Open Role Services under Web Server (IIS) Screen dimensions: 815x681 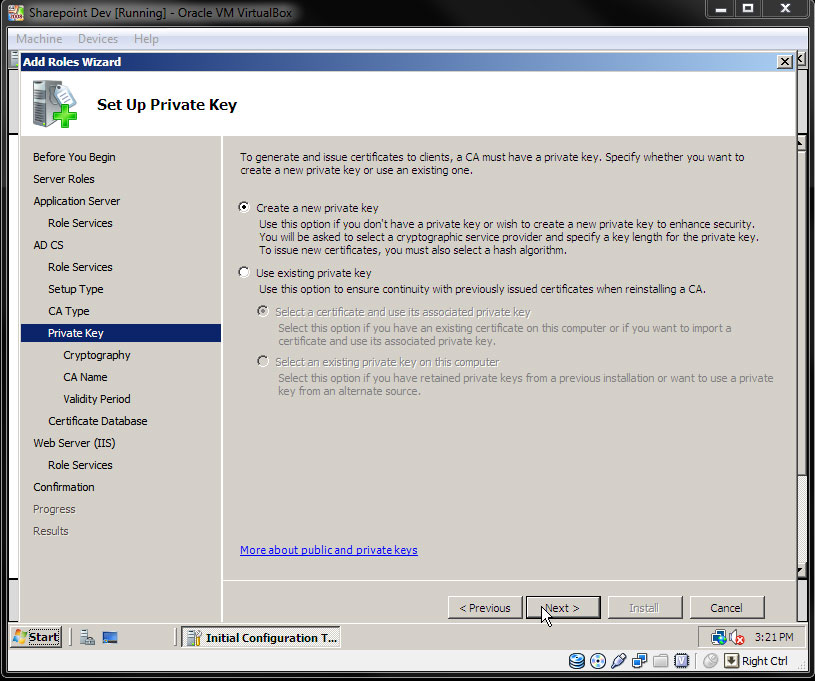pyautogui.click(x=80, y=465)
